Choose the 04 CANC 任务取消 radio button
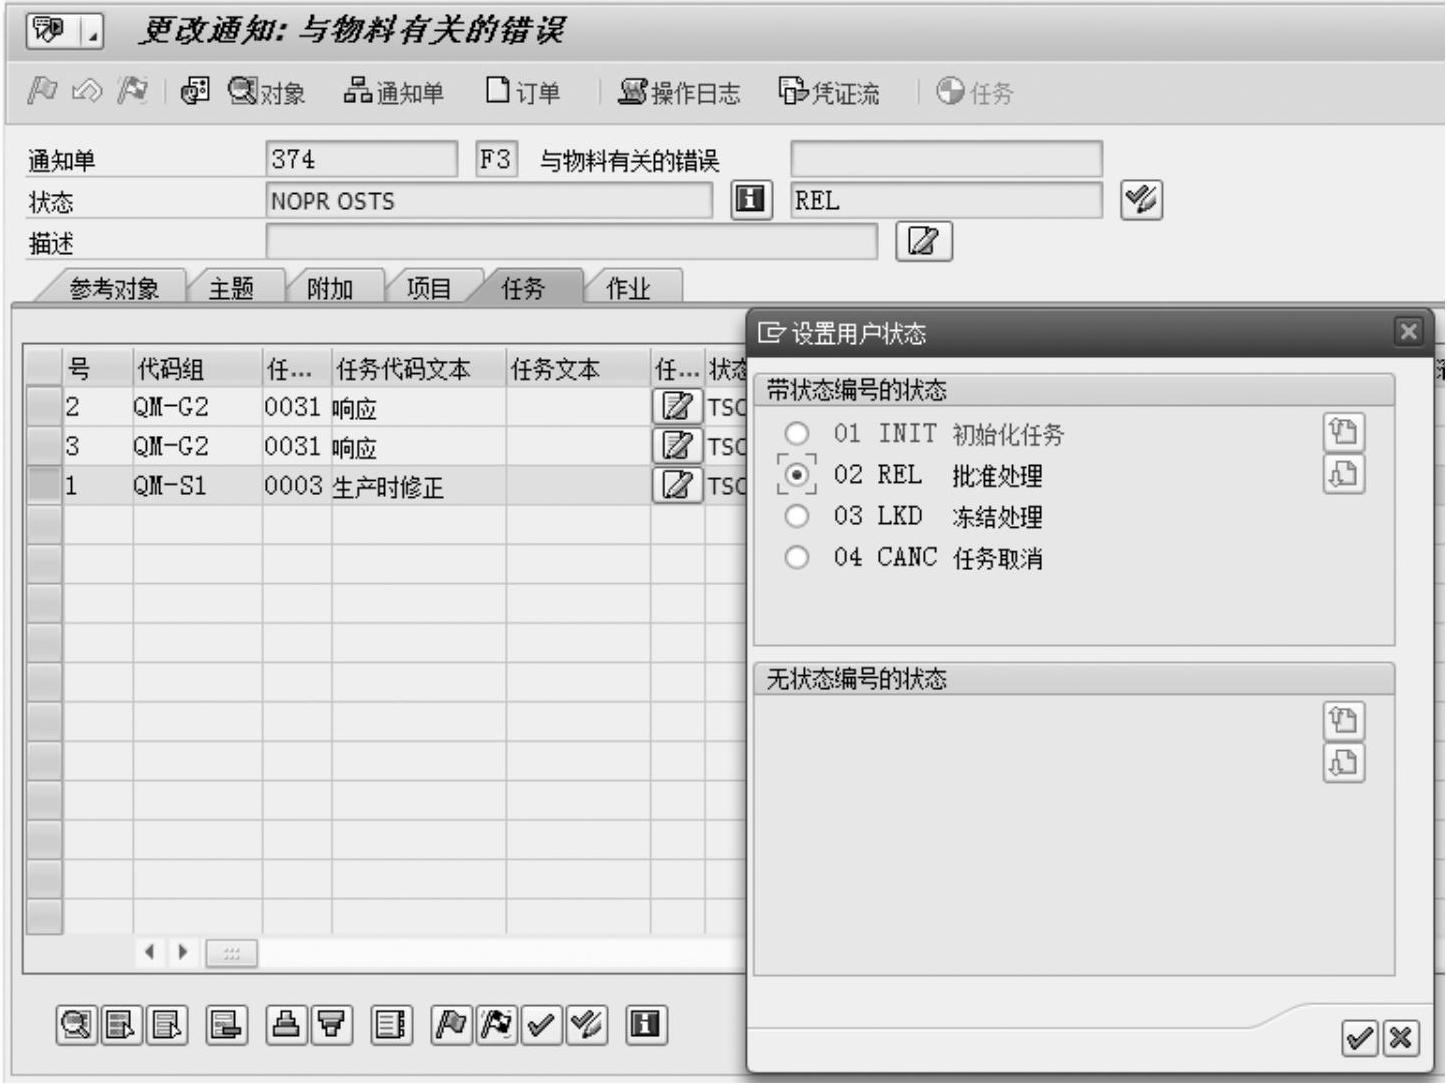 click(x=796, y=557)
